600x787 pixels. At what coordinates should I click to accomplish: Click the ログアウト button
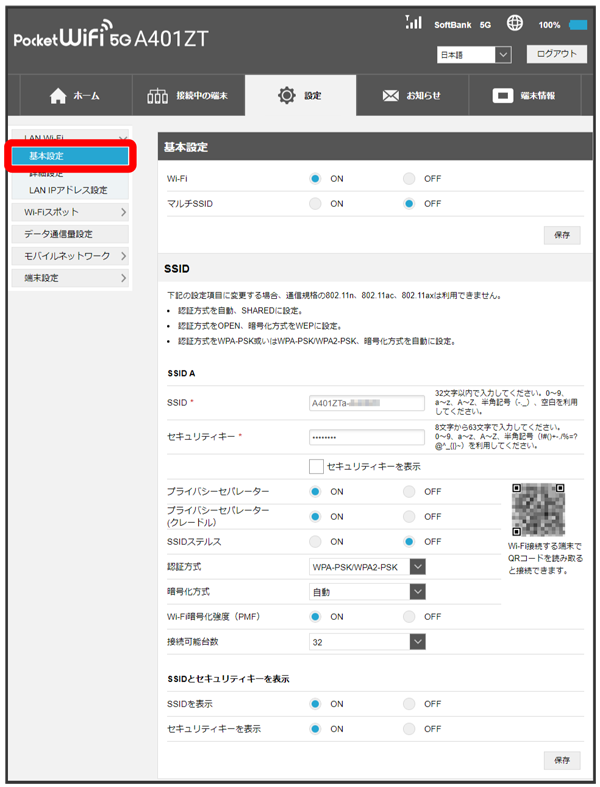(556, 55)
